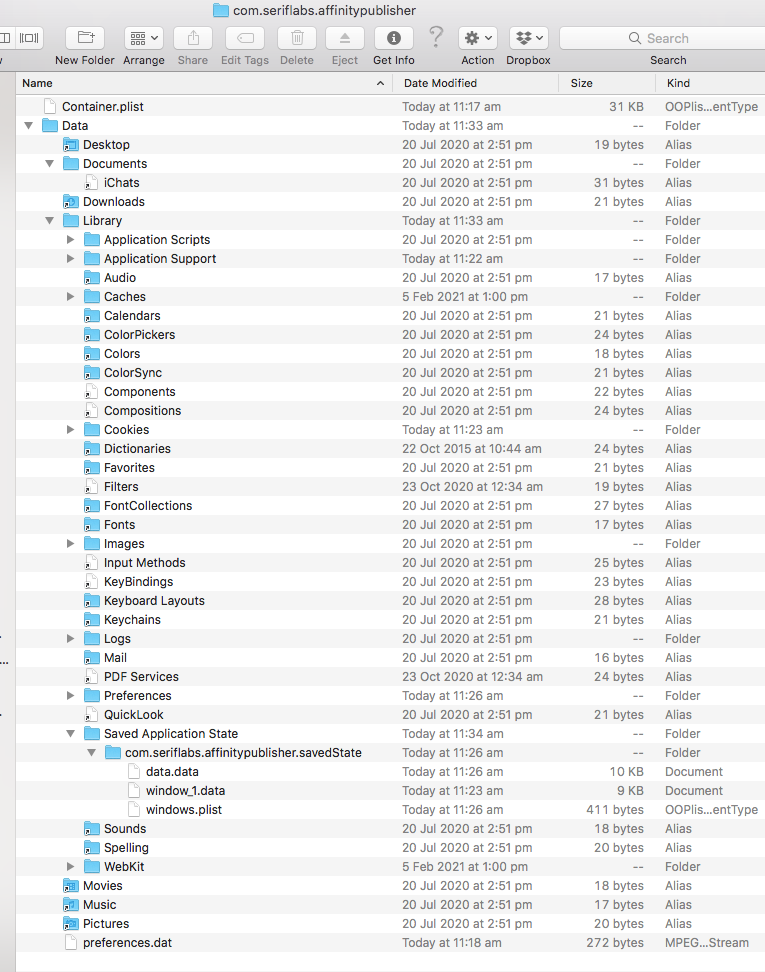Expand the Application Scripts folder
The width and height of the screenshot is (765, 972).
click(x=71, y=240)
